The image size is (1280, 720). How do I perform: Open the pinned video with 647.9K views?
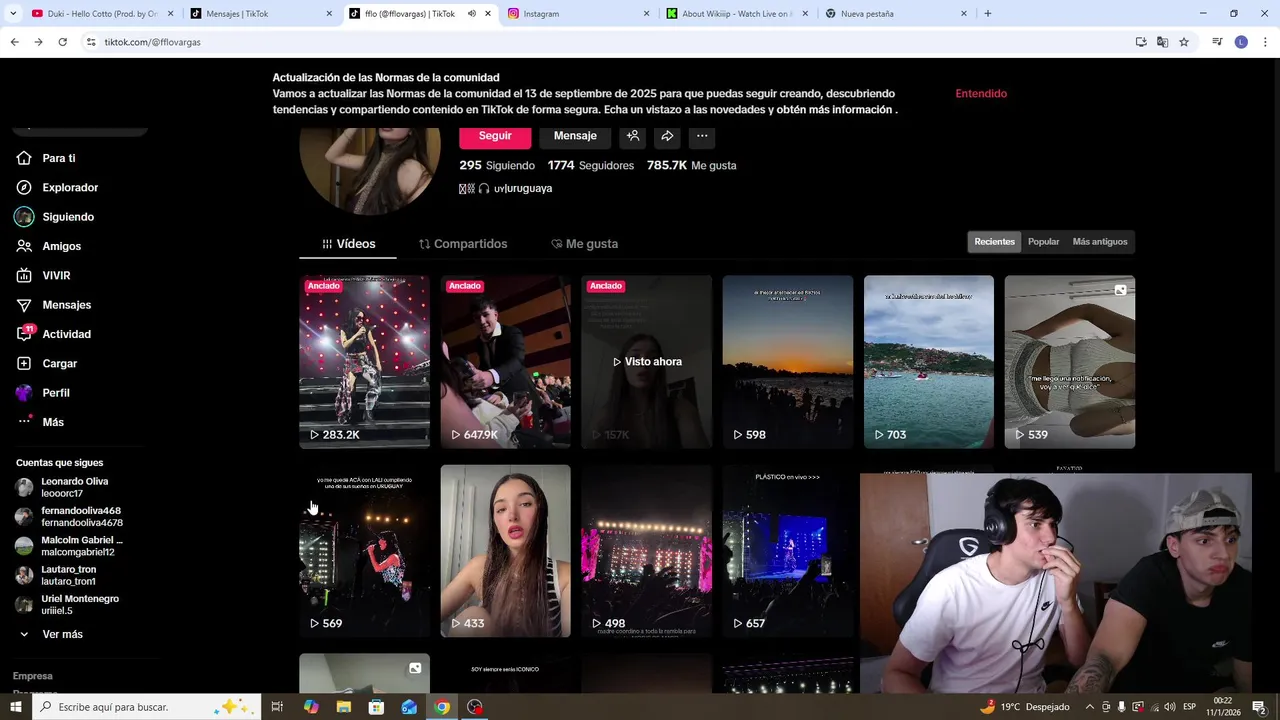[x=505, y=362]
